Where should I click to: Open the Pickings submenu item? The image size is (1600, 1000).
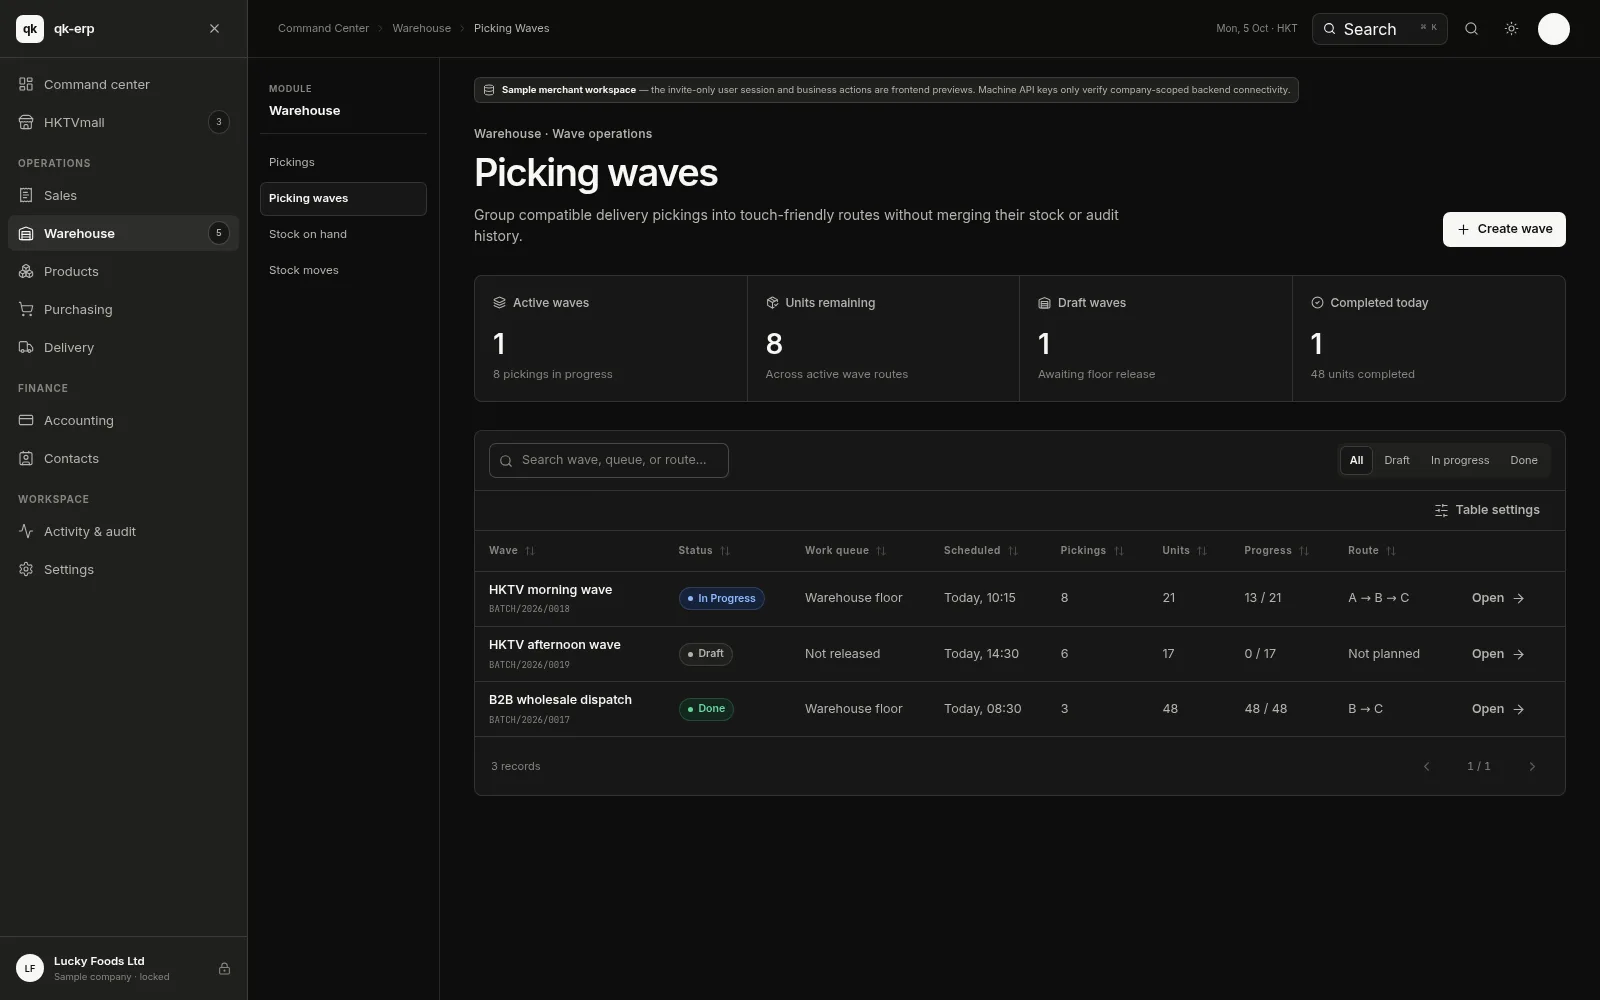click(x=343, y=162)
